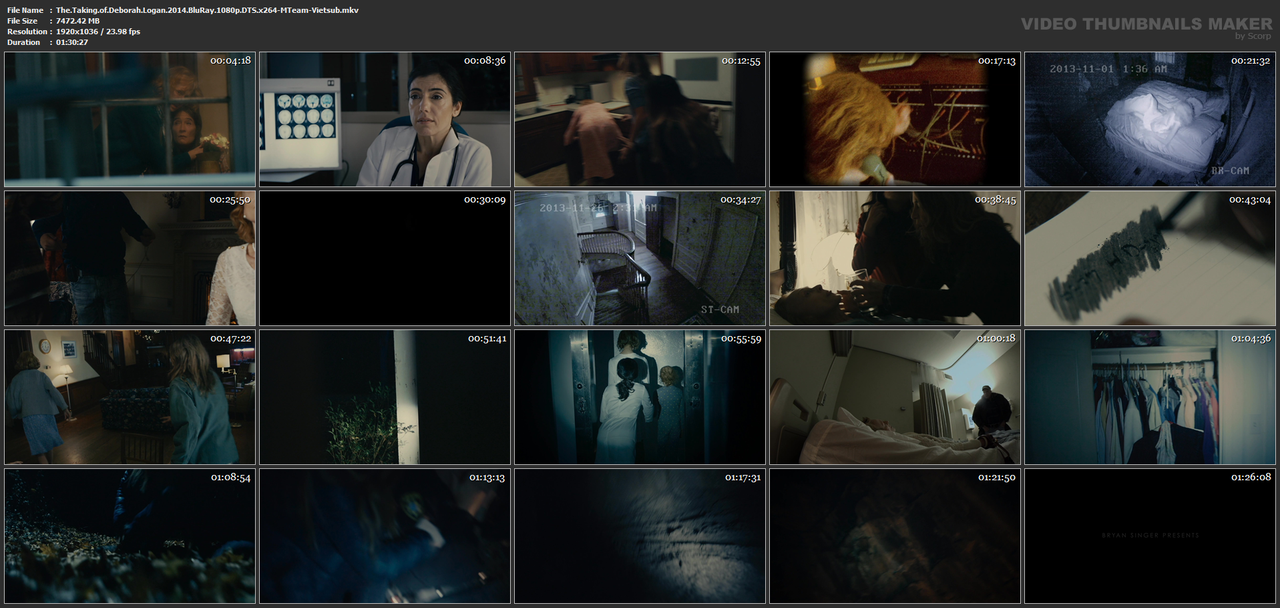Open the hospital bed thumbnail at 01:00:18

pyautogui.click(x=895, y=397)
